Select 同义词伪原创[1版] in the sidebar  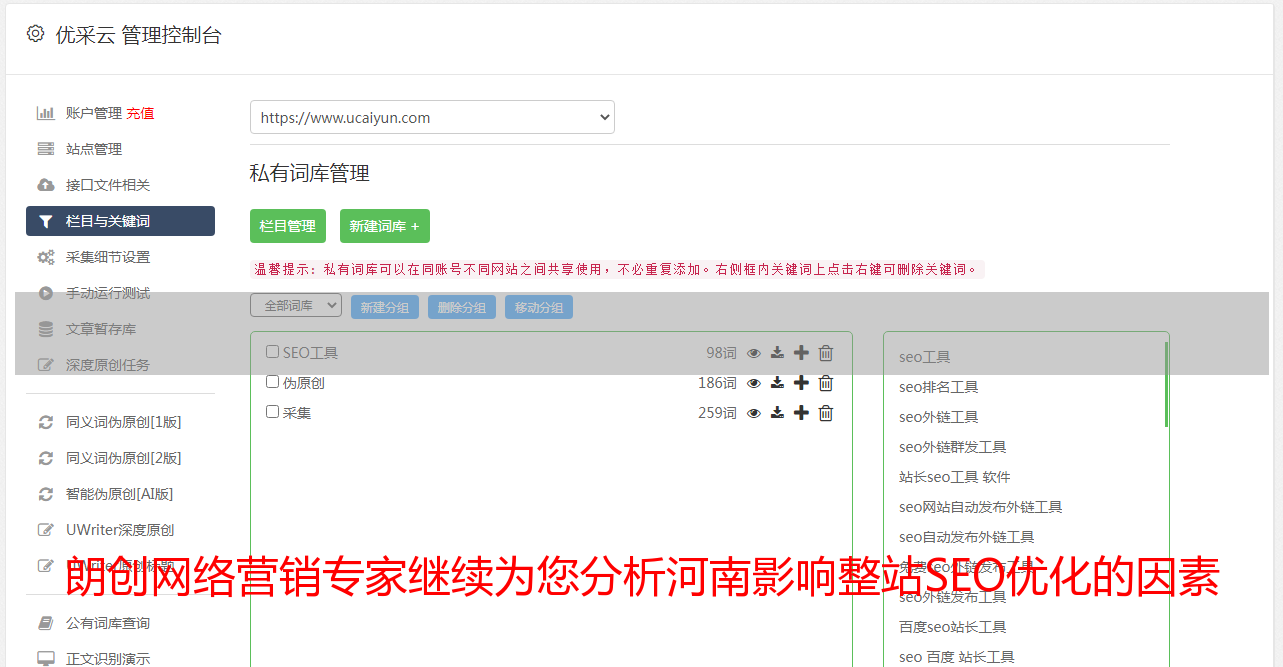(x=124, y=422)
